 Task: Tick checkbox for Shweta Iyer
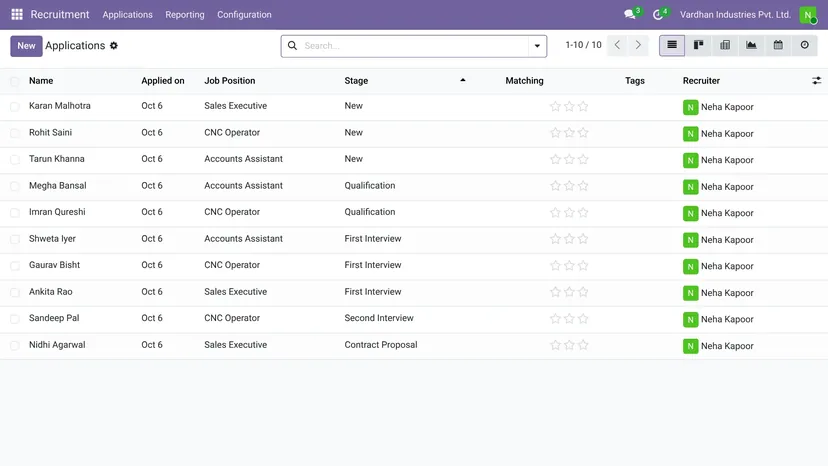(15, 239)
